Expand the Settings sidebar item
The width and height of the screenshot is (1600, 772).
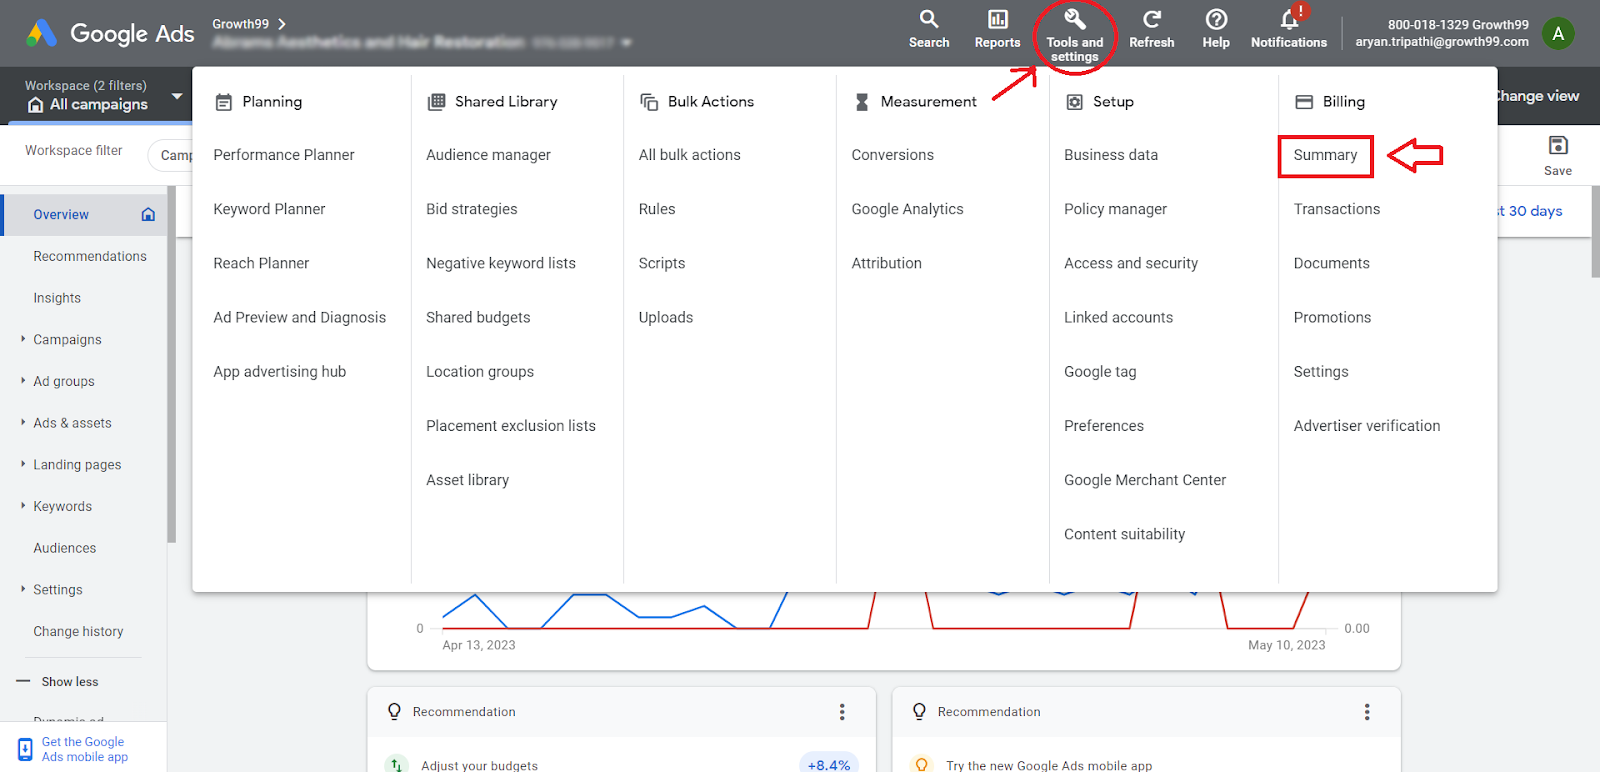coord(23,589)
